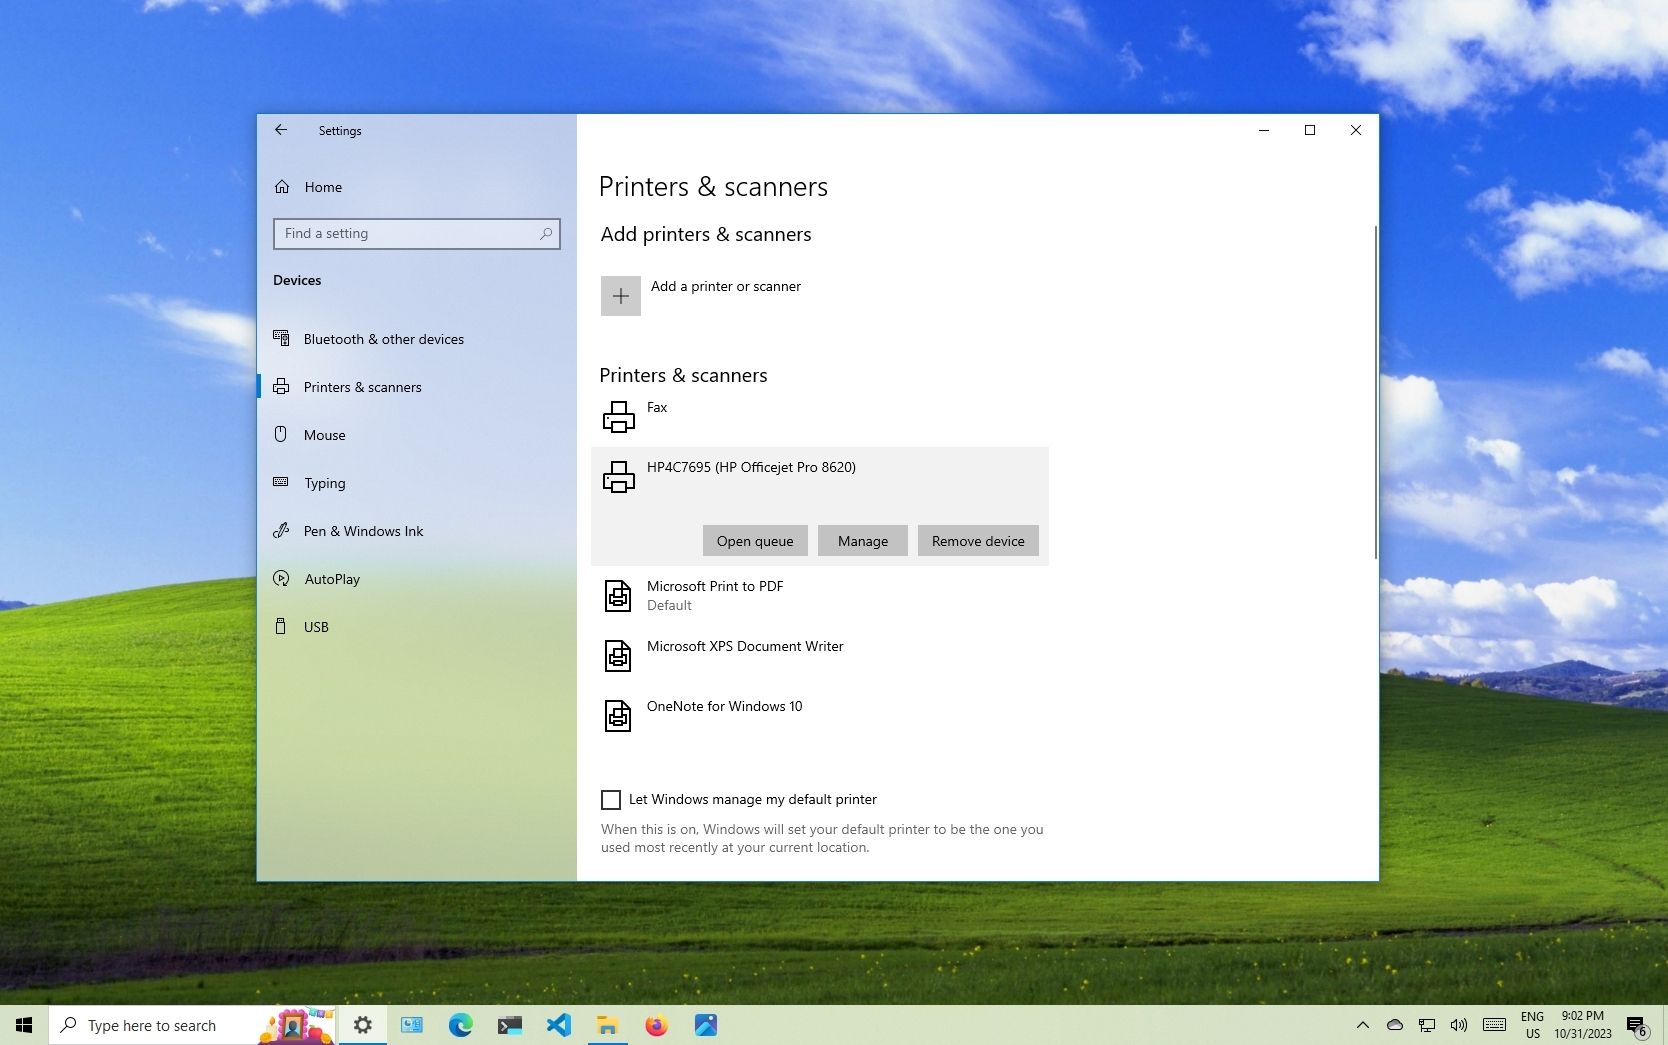Launch Firefox from the taskbar
This screenshot has height=1045, width=1668.
pos(656,1025)
